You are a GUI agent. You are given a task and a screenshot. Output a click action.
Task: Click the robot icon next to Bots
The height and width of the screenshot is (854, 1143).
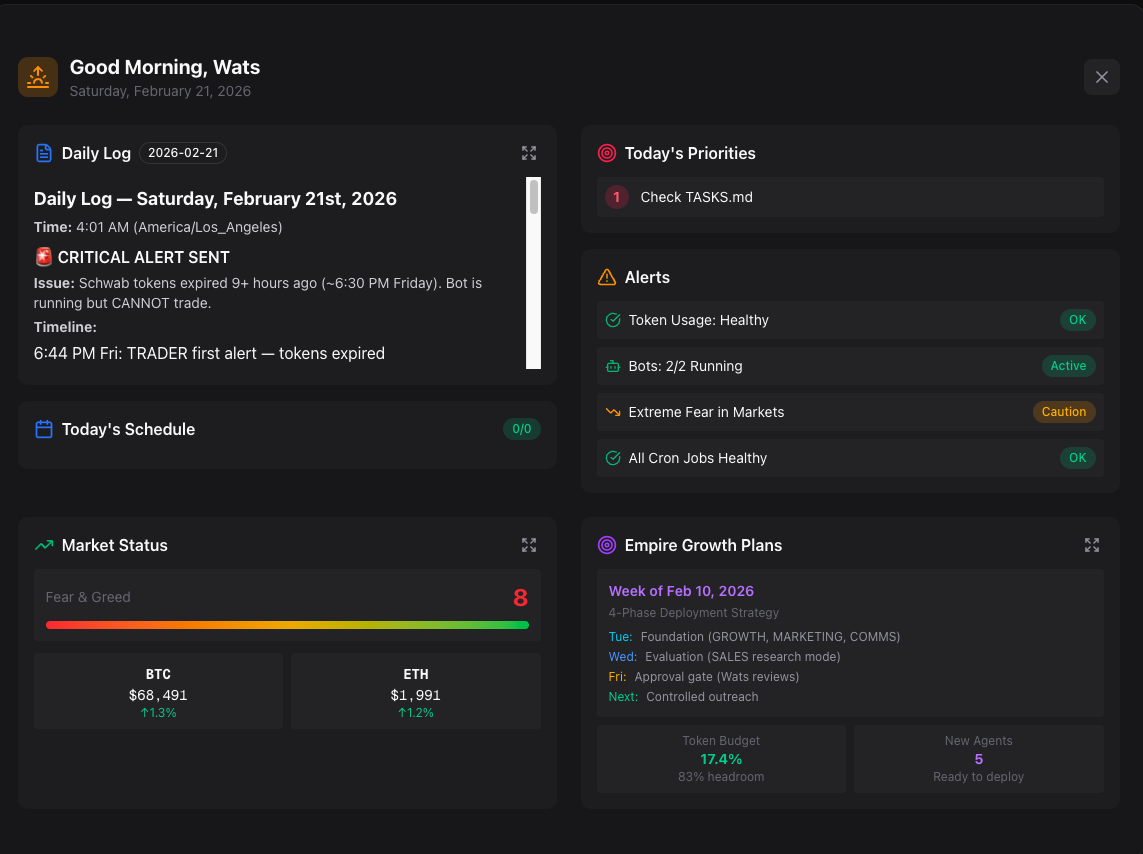click(613, 366)
